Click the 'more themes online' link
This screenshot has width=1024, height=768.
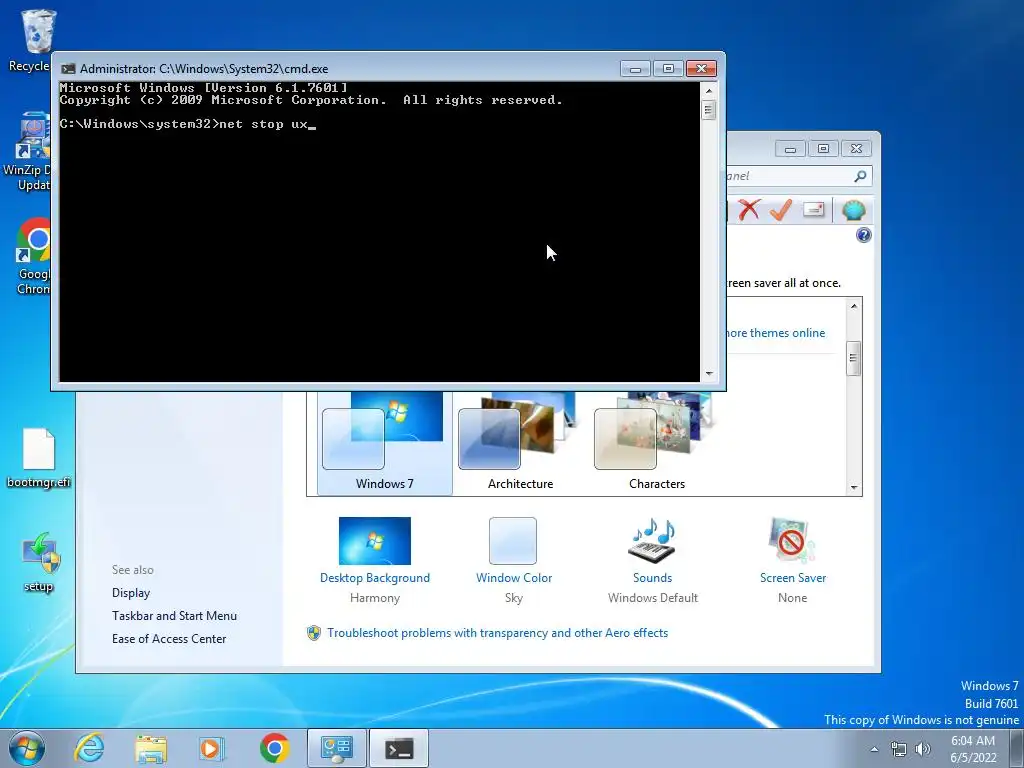[775, 333]
